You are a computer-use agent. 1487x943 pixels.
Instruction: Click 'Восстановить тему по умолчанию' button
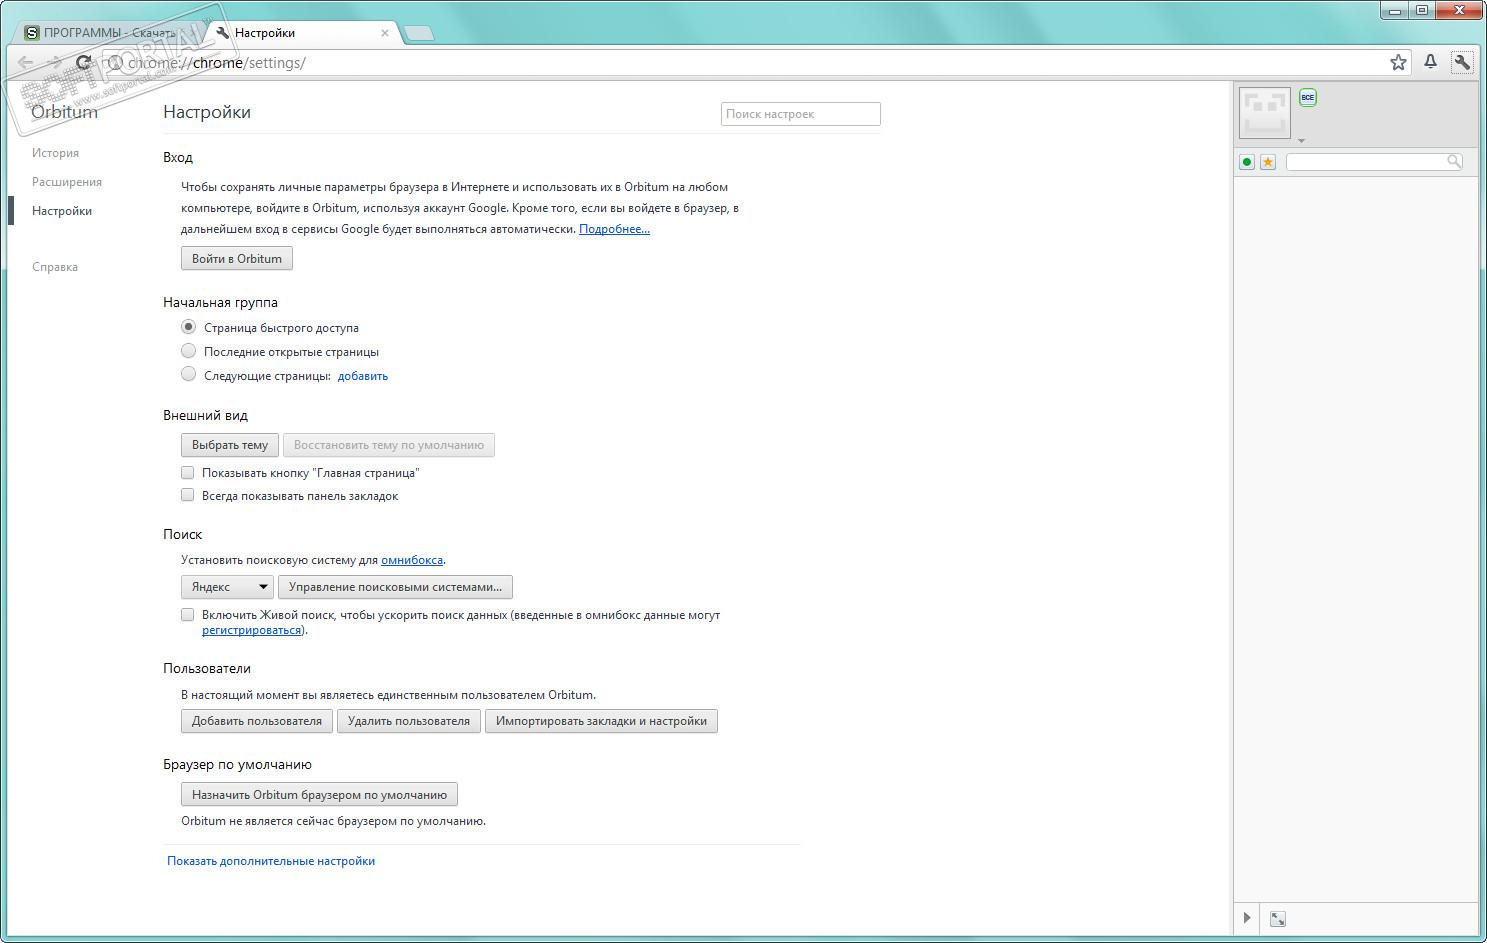pos(389,445)
